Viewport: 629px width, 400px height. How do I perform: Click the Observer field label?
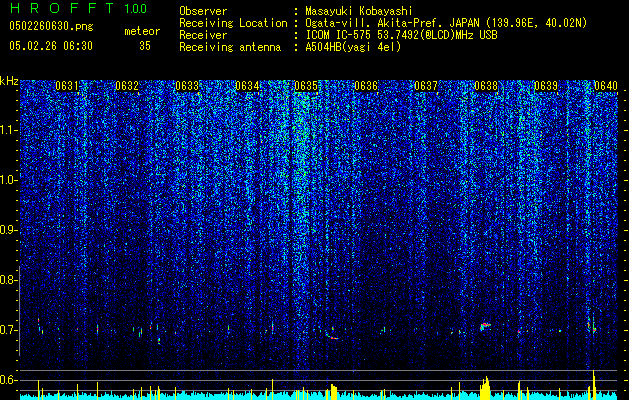(203, 11)
